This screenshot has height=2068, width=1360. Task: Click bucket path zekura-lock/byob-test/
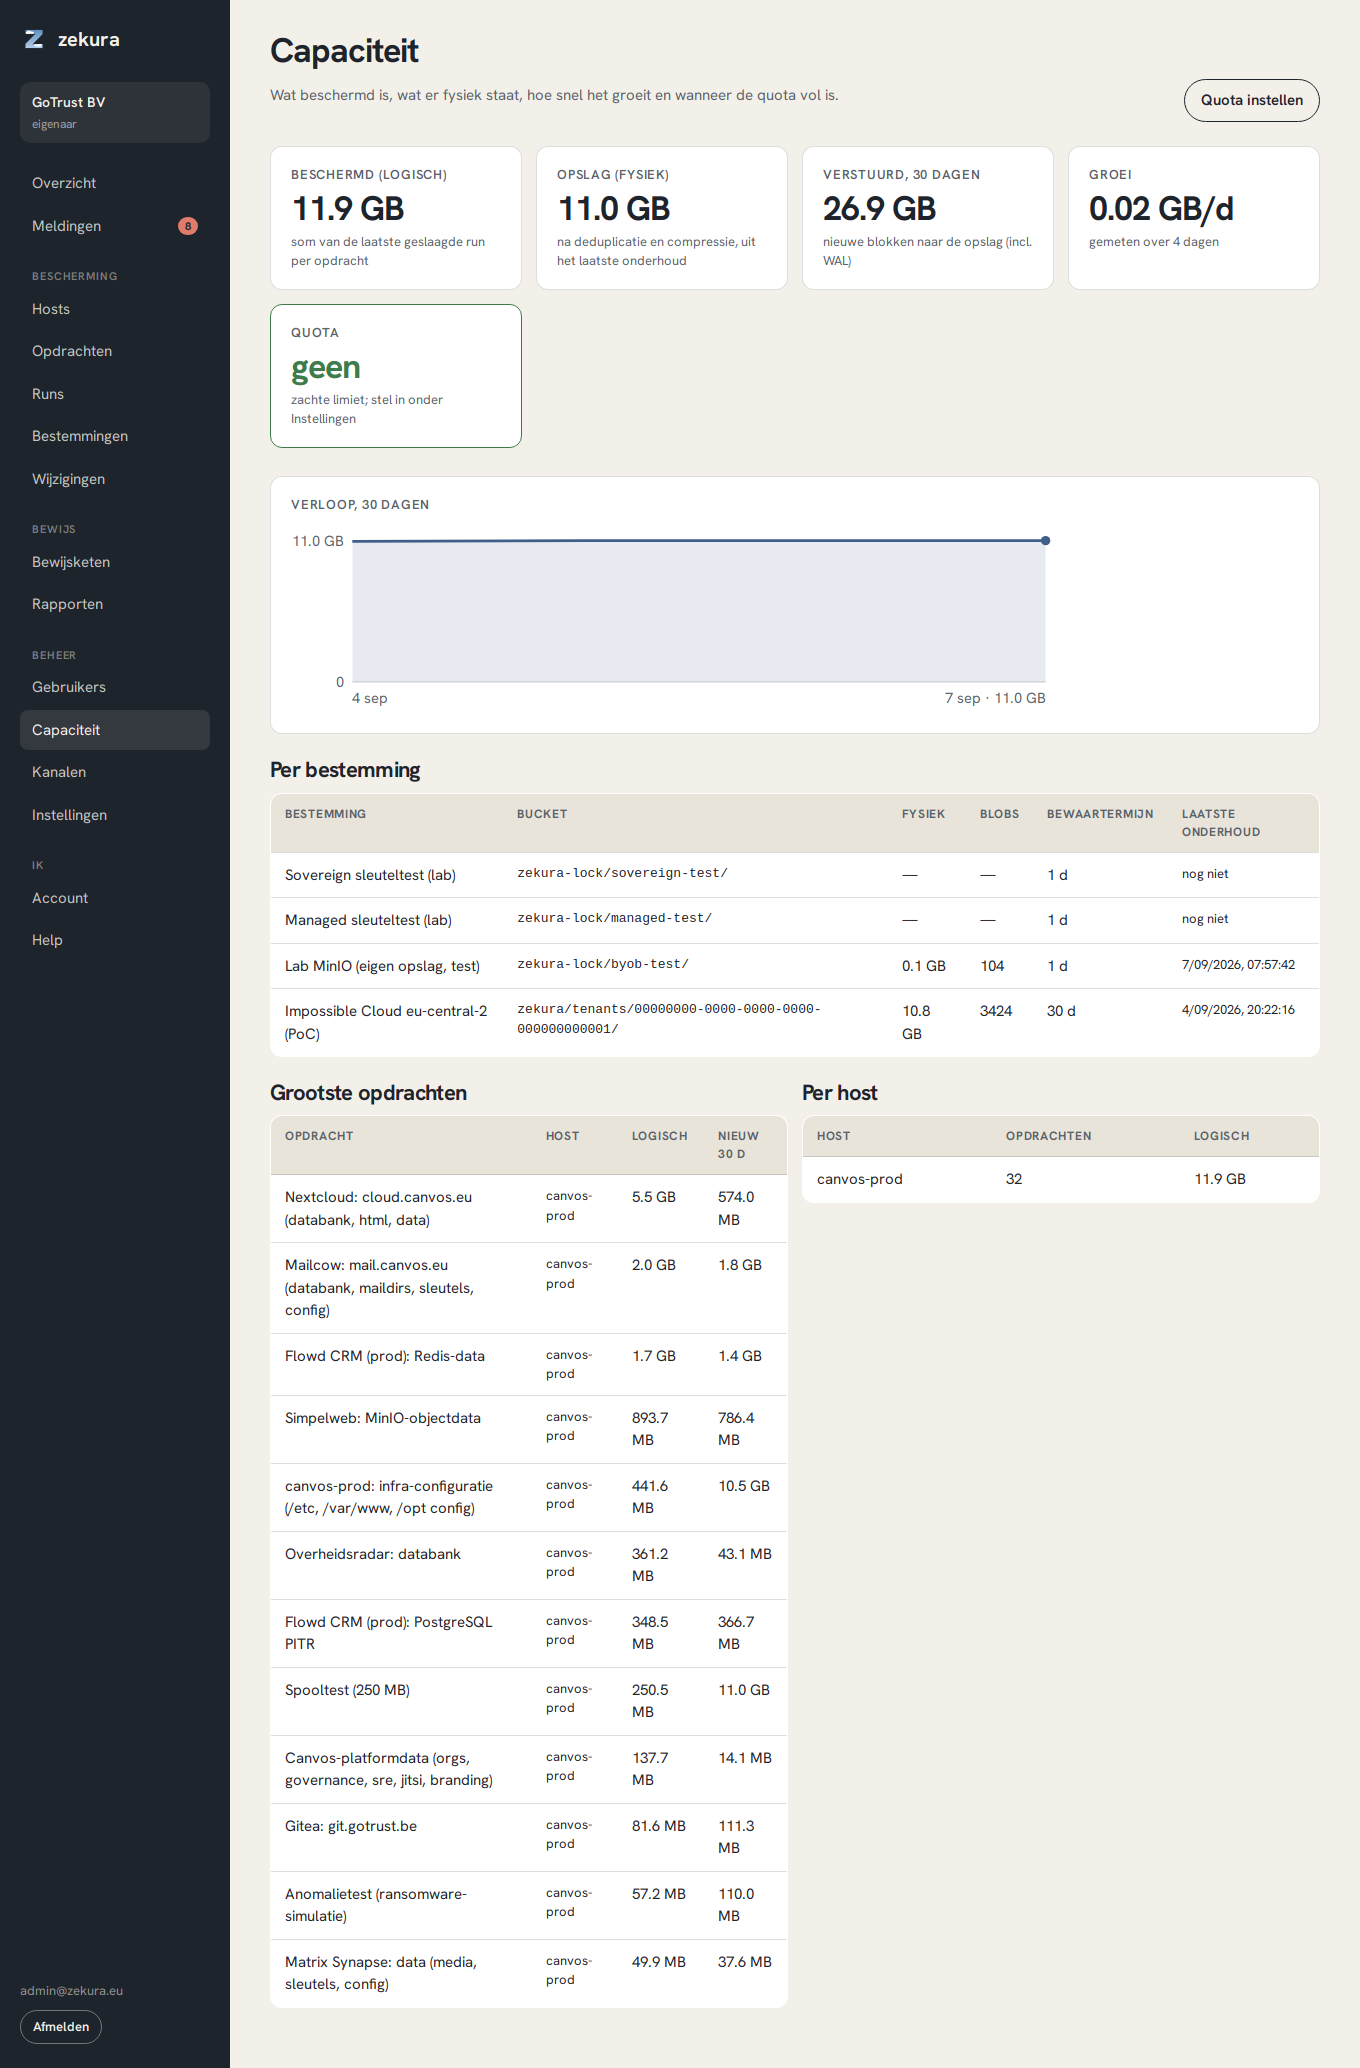tap(603, 964)
